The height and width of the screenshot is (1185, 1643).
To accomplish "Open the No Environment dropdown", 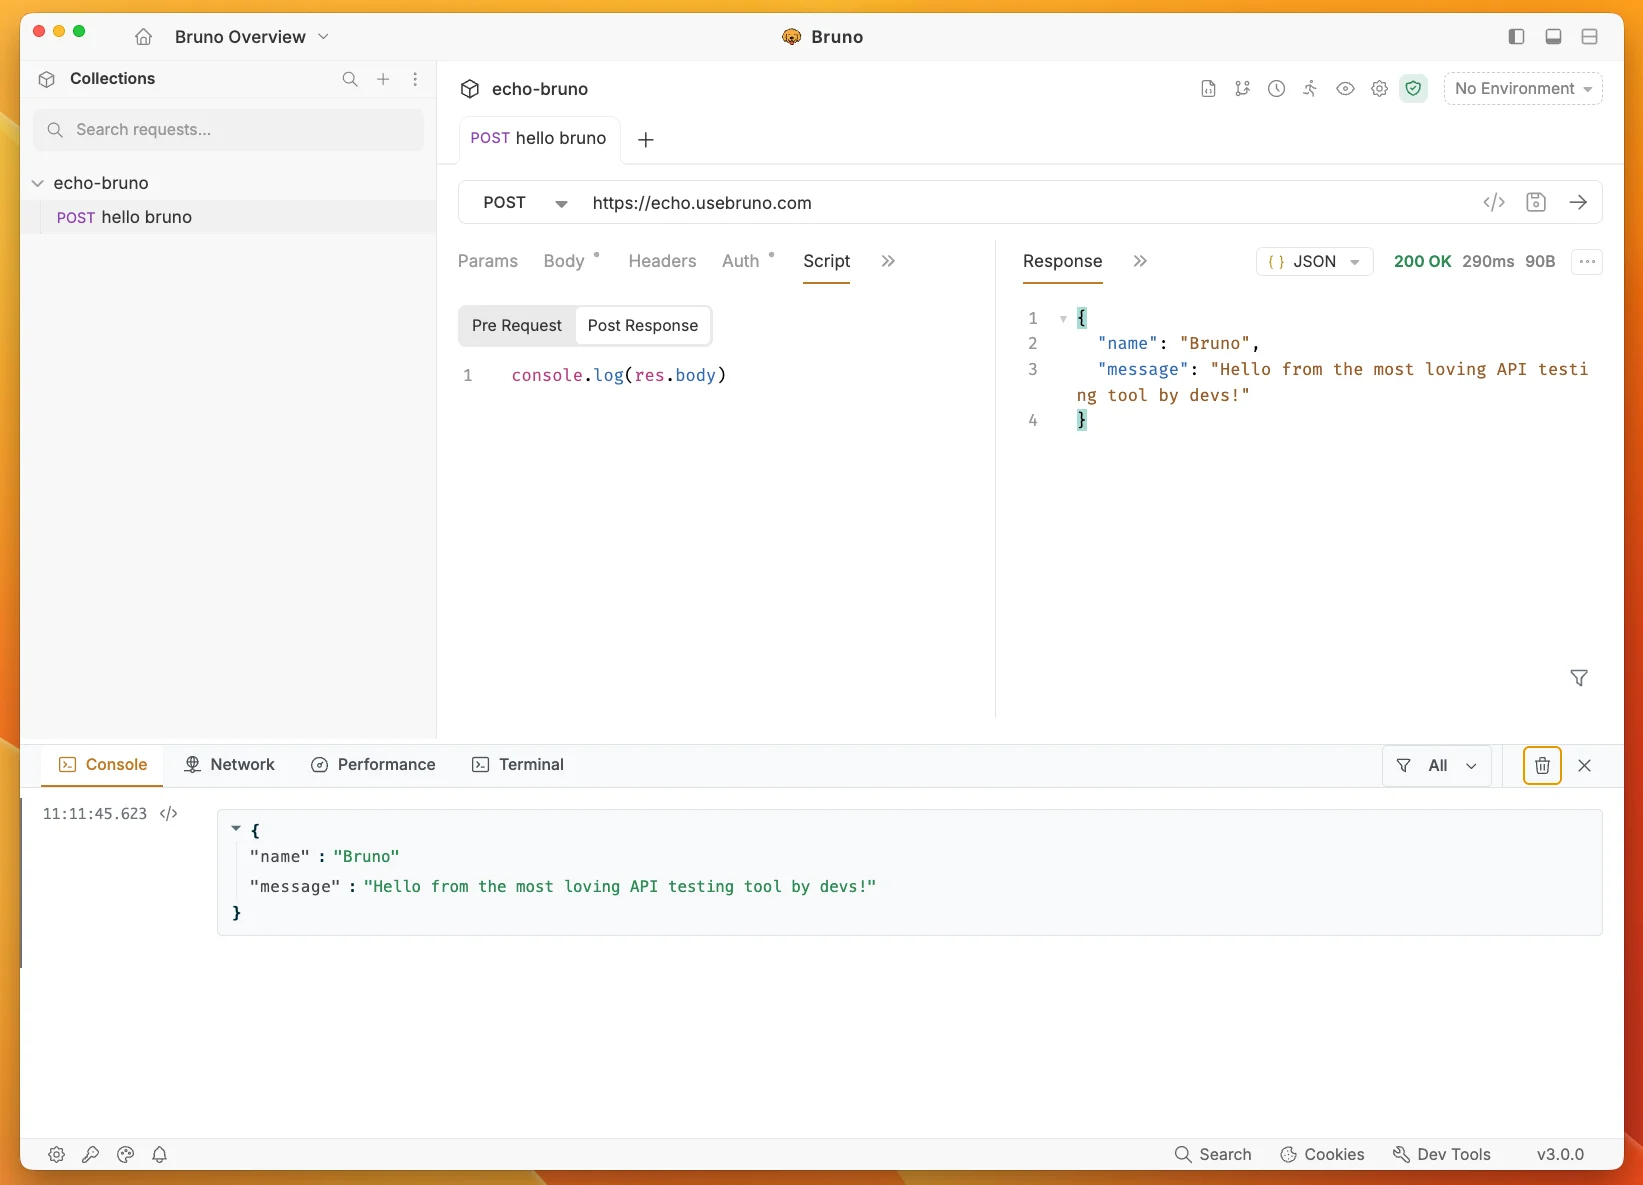I will tap(1523, 89).
